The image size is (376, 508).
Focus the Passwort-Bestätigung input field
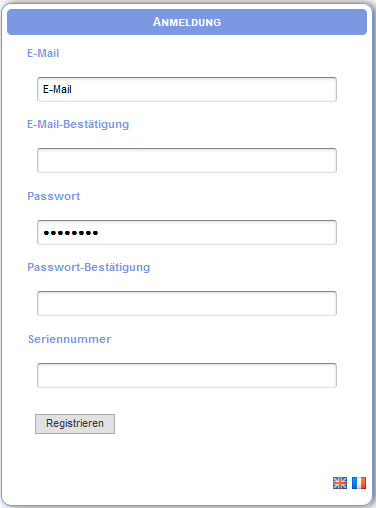click(187, 303)
